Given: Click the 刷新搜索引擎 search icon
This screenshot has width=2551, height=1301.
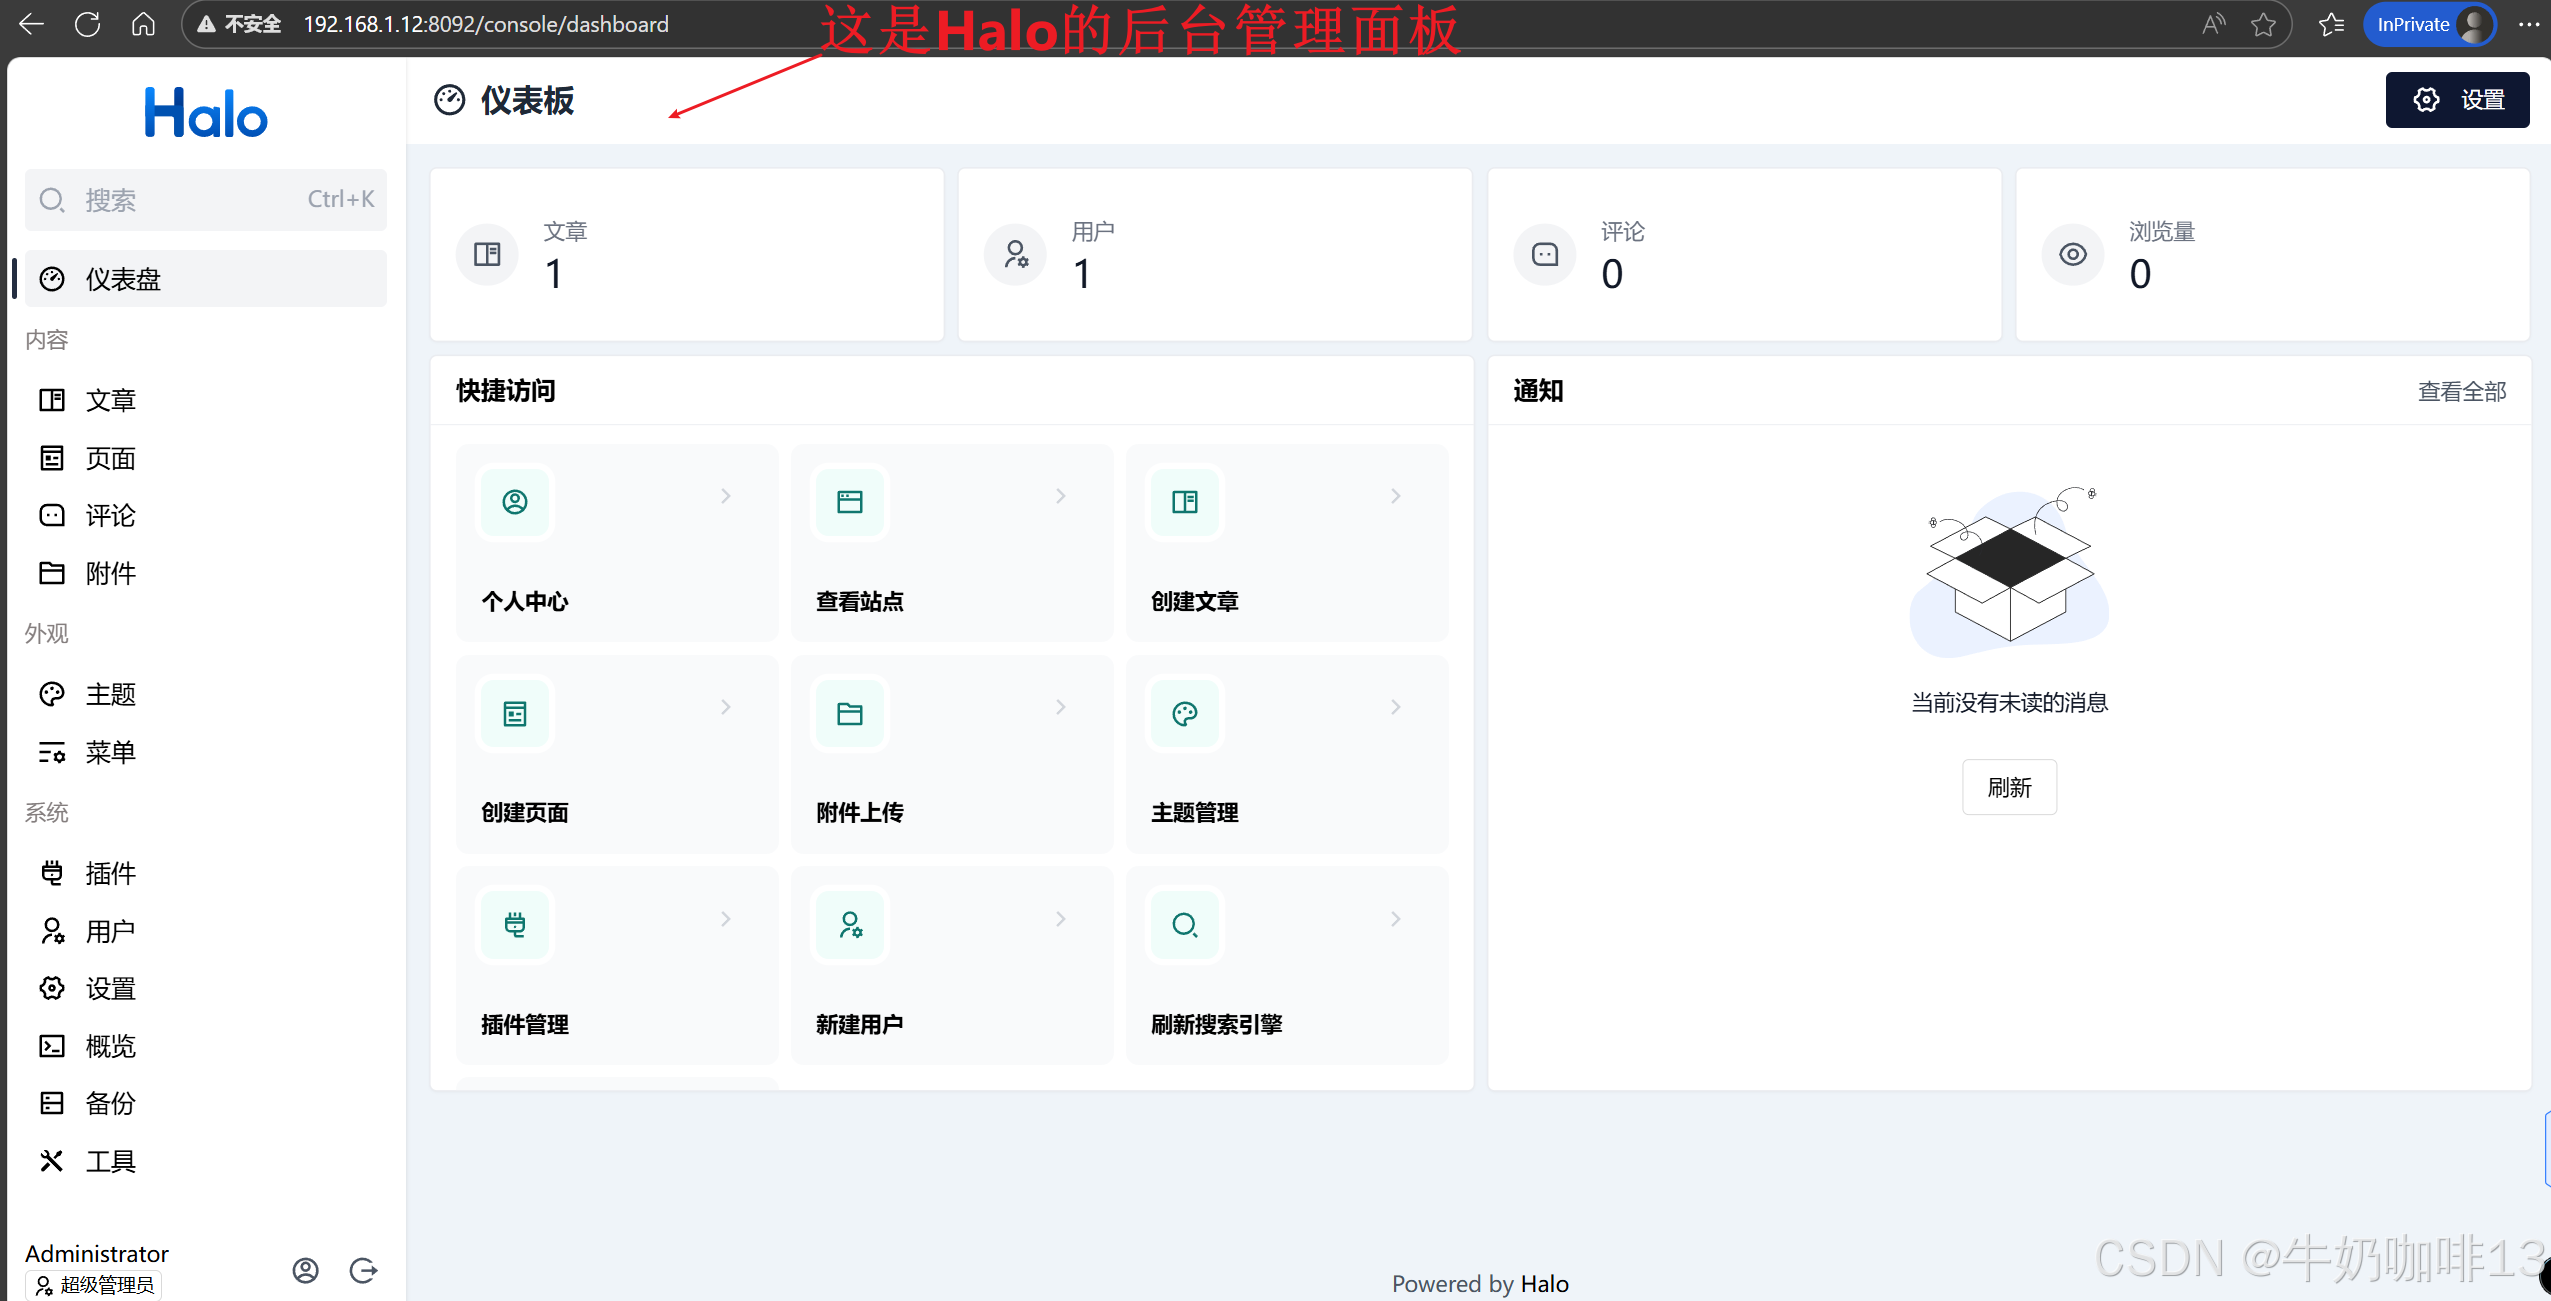Looking at the screenshot, I should pyautogui.click(x=1185, y=925).
